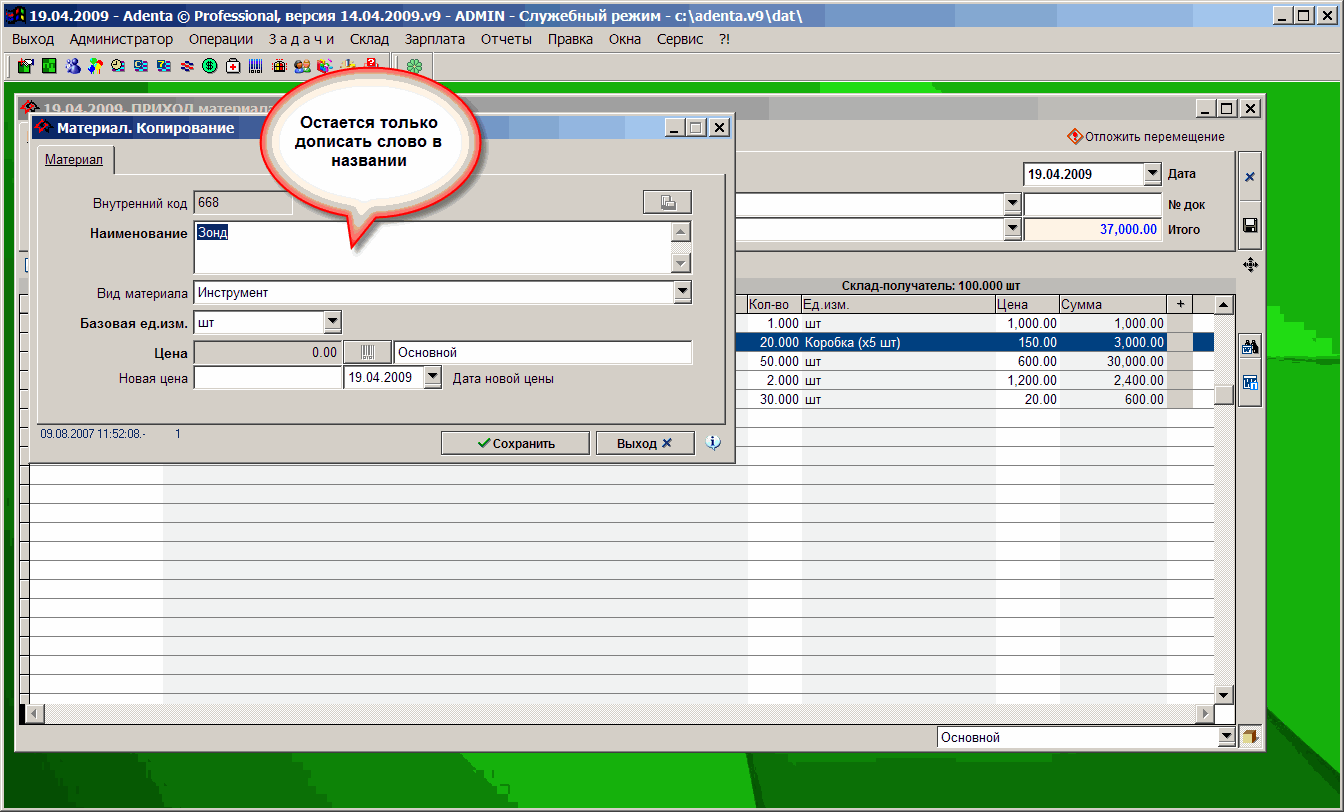1344x812 pixels.
Task: Click the green clover toolbar icon
Action: pyautogui.click(x=413, y=66)
